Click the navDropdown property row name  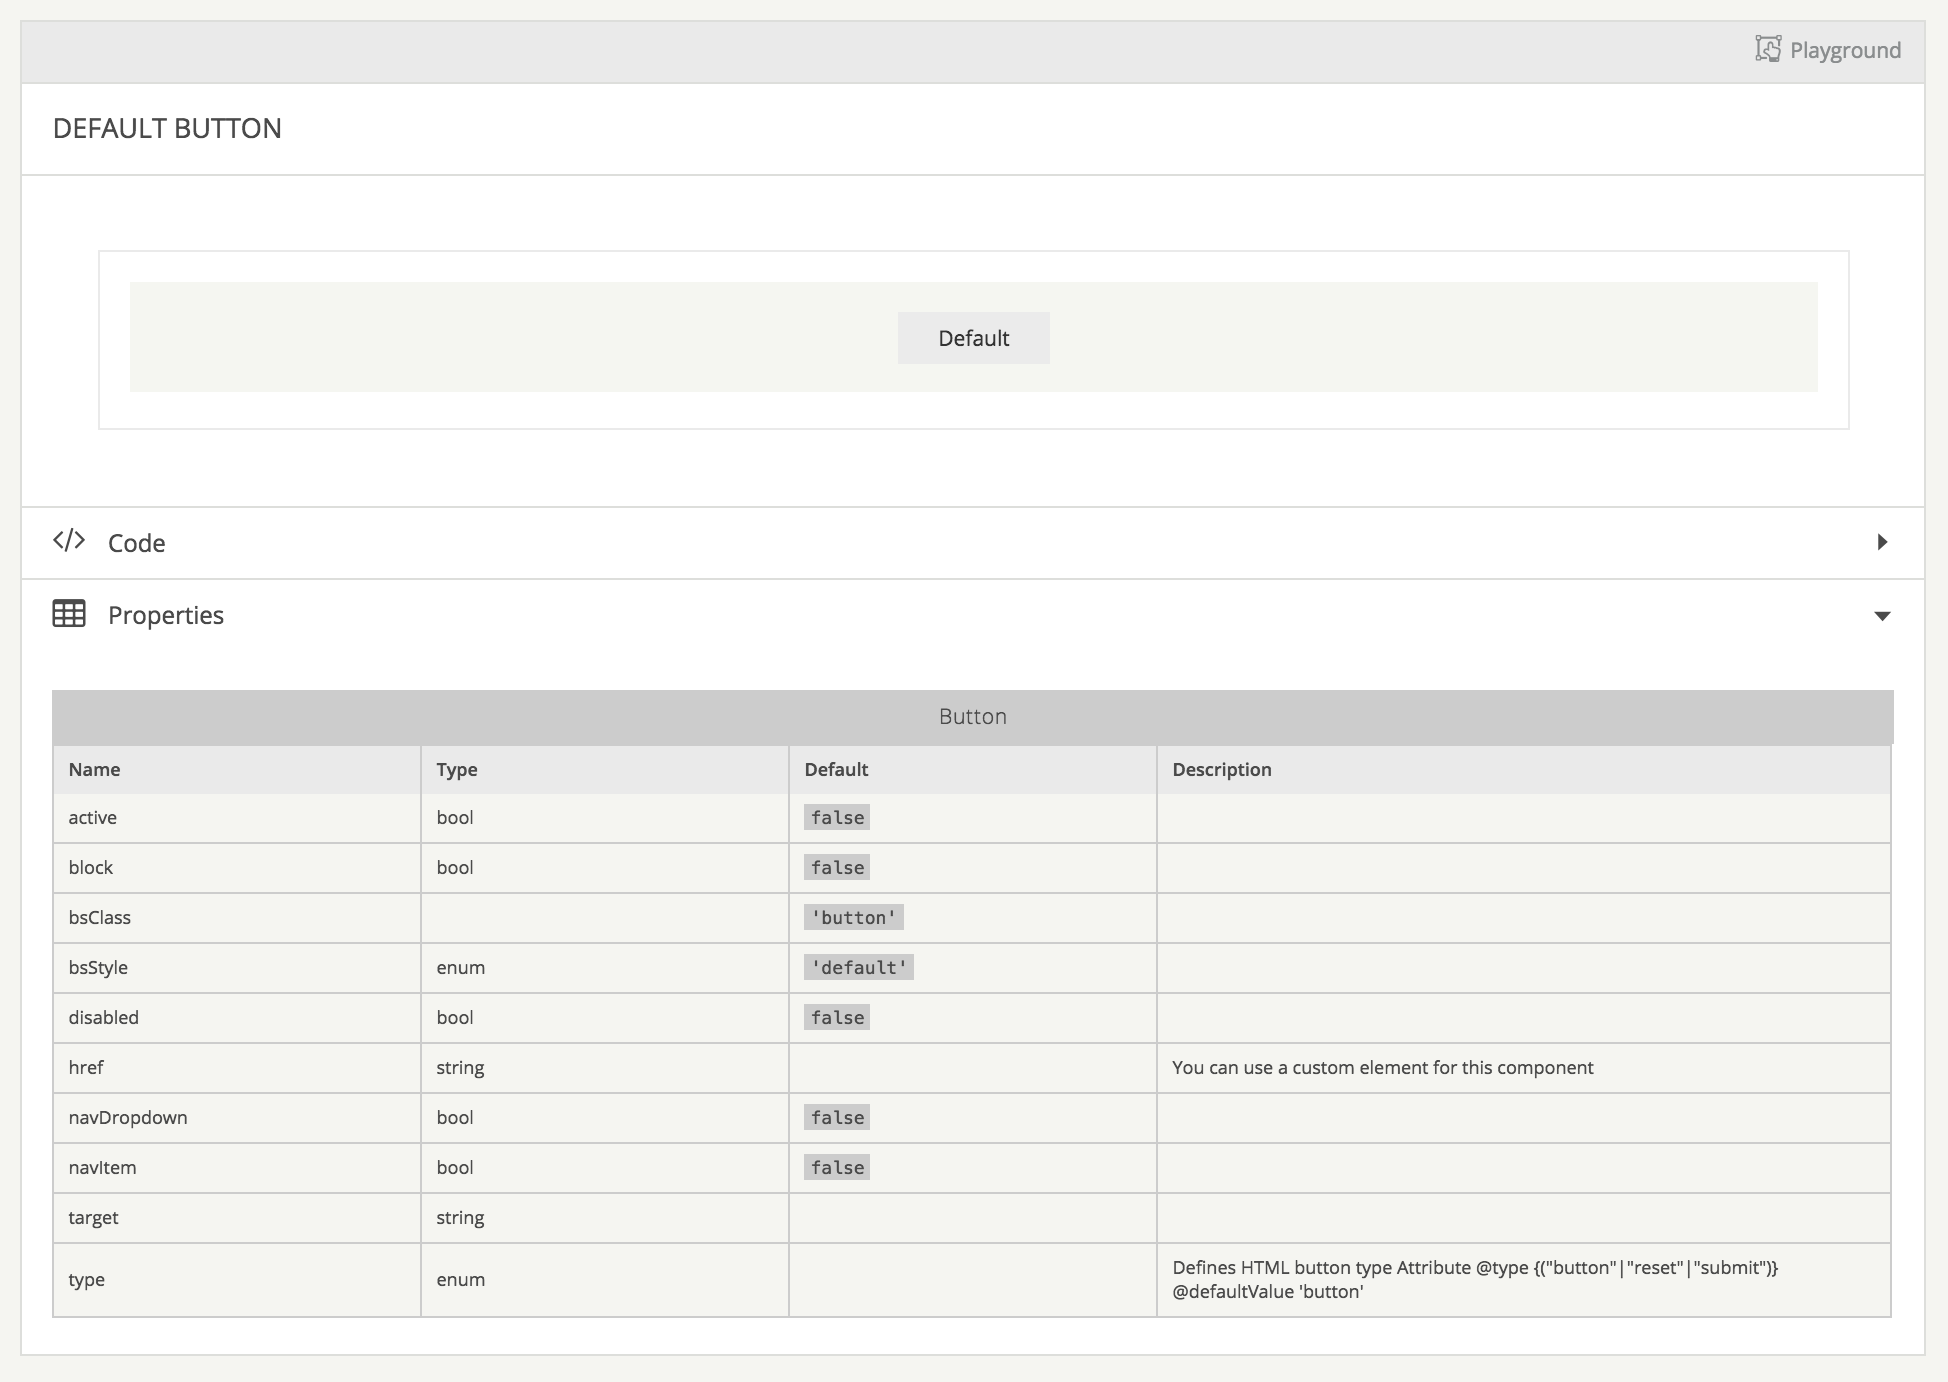pos(128,1118)
